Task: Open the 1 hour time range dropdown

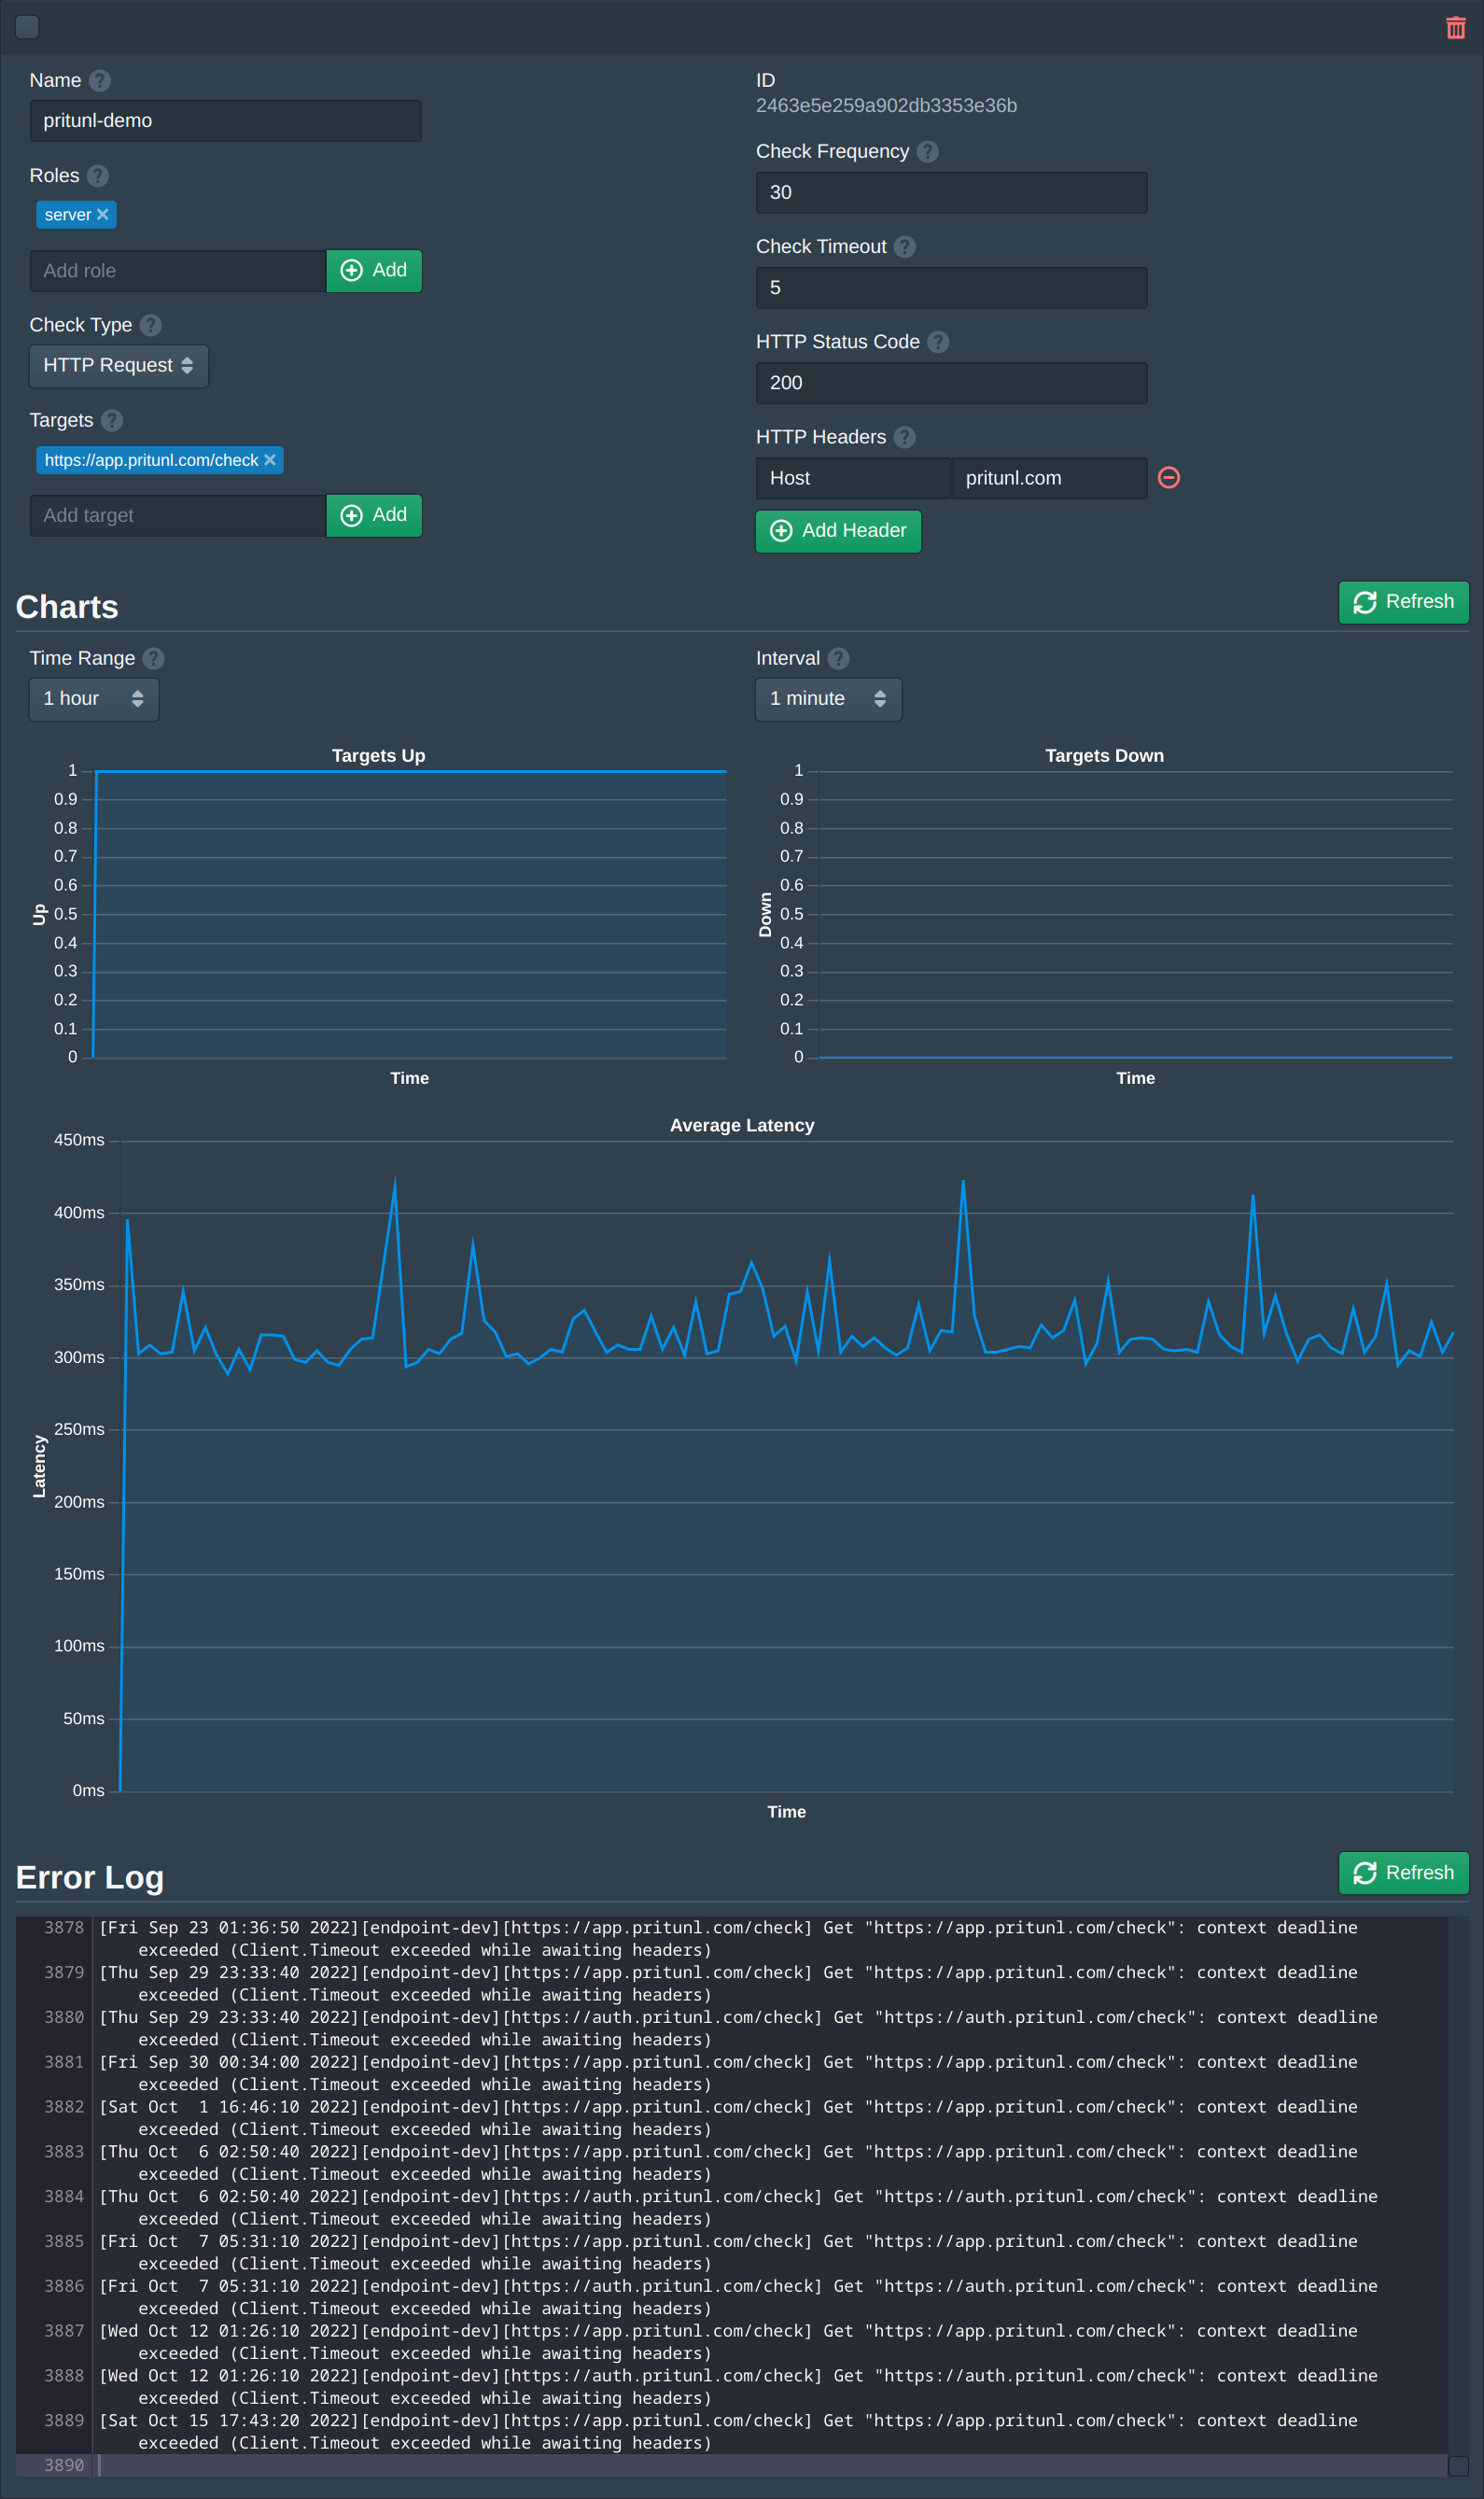Action: coord(94,699)
